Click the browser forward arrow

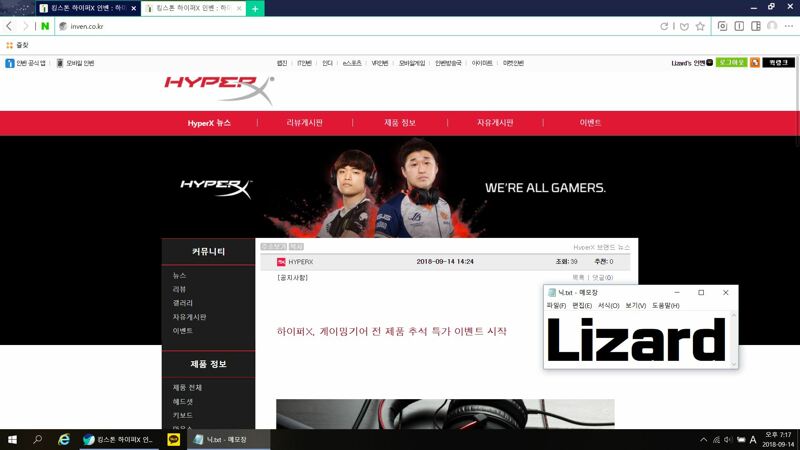coord(25,26)
